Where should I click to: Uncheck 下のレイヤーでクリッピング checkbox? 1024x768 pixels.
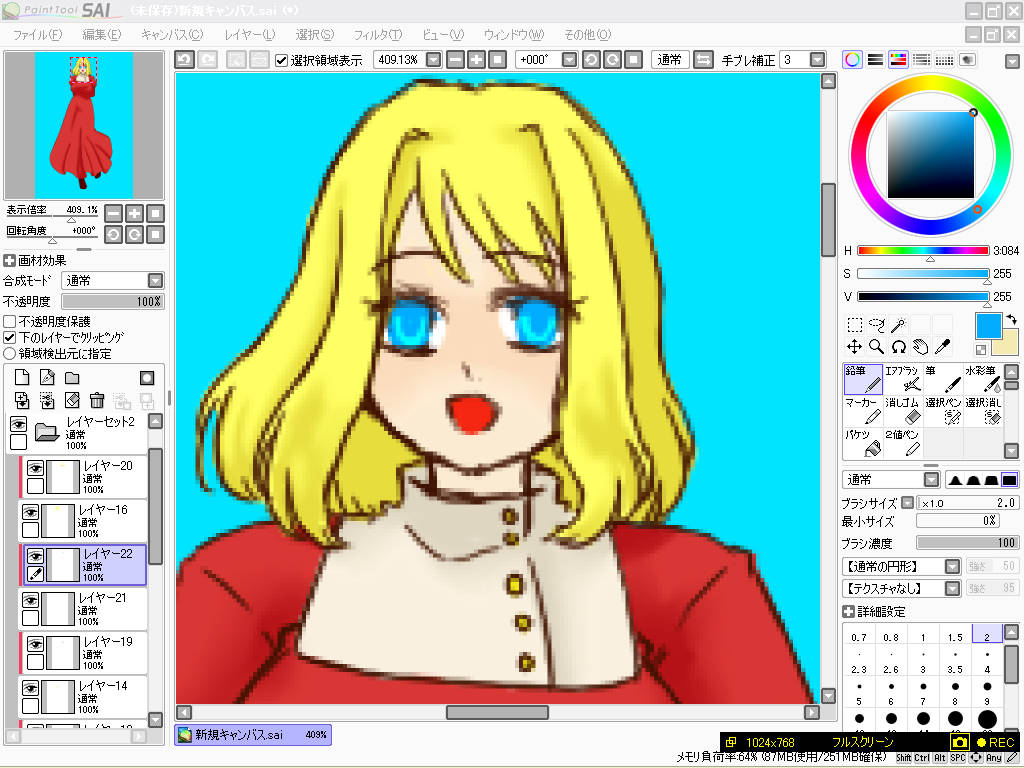10,338
